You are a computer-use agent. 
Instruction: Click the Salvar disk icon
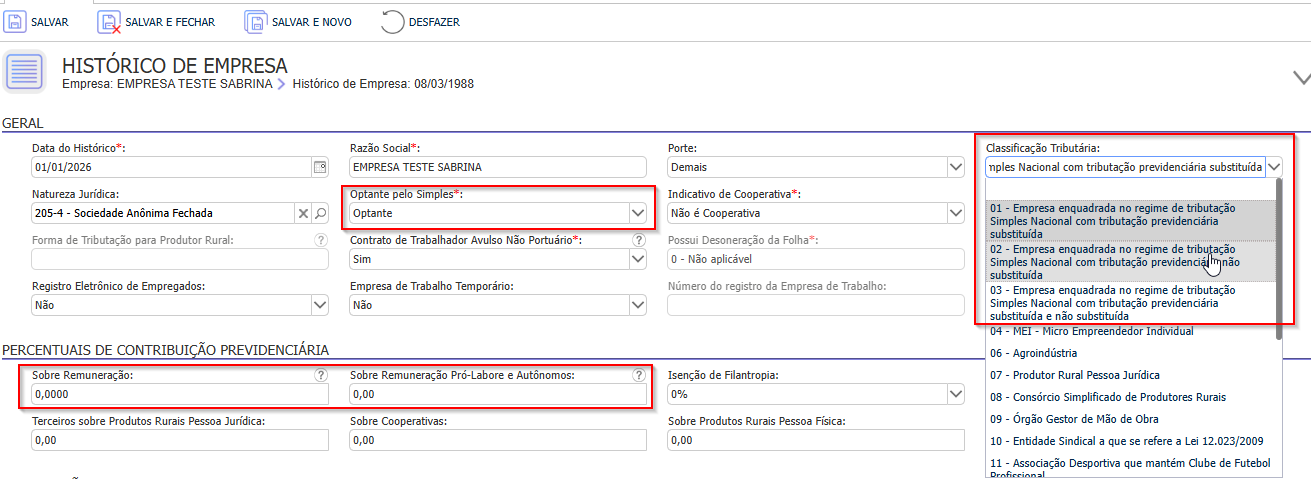point(16,21)
